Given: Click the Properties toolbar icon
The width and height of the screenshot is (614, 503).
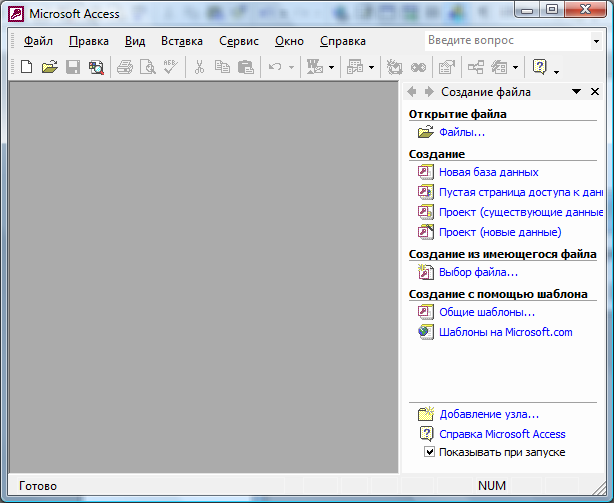Looking at the screenshot, I should pyautogui.click(x=447, y=67).
